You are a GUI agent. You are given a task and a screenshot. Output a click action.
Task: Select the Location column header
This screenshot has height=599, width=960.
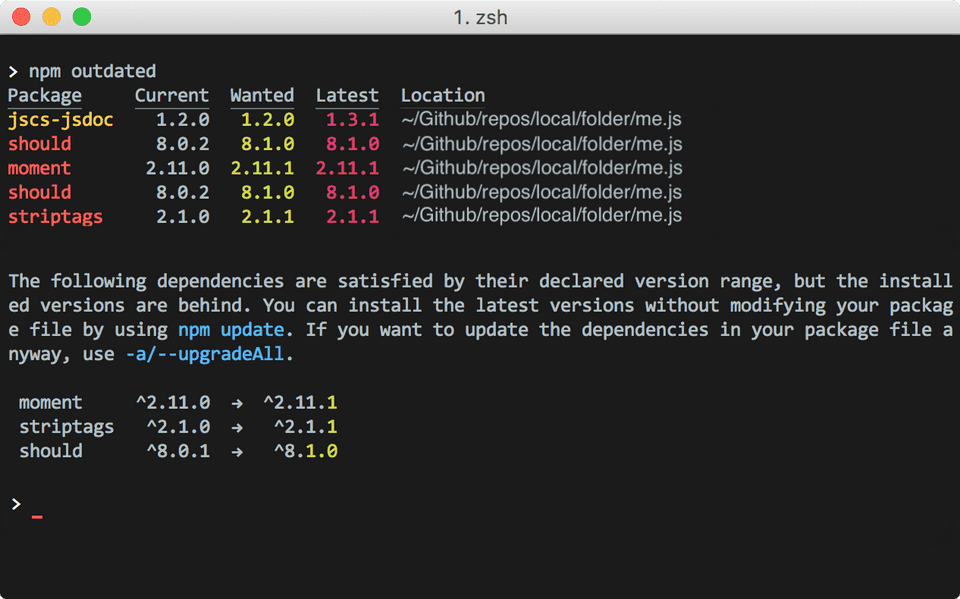443,96
